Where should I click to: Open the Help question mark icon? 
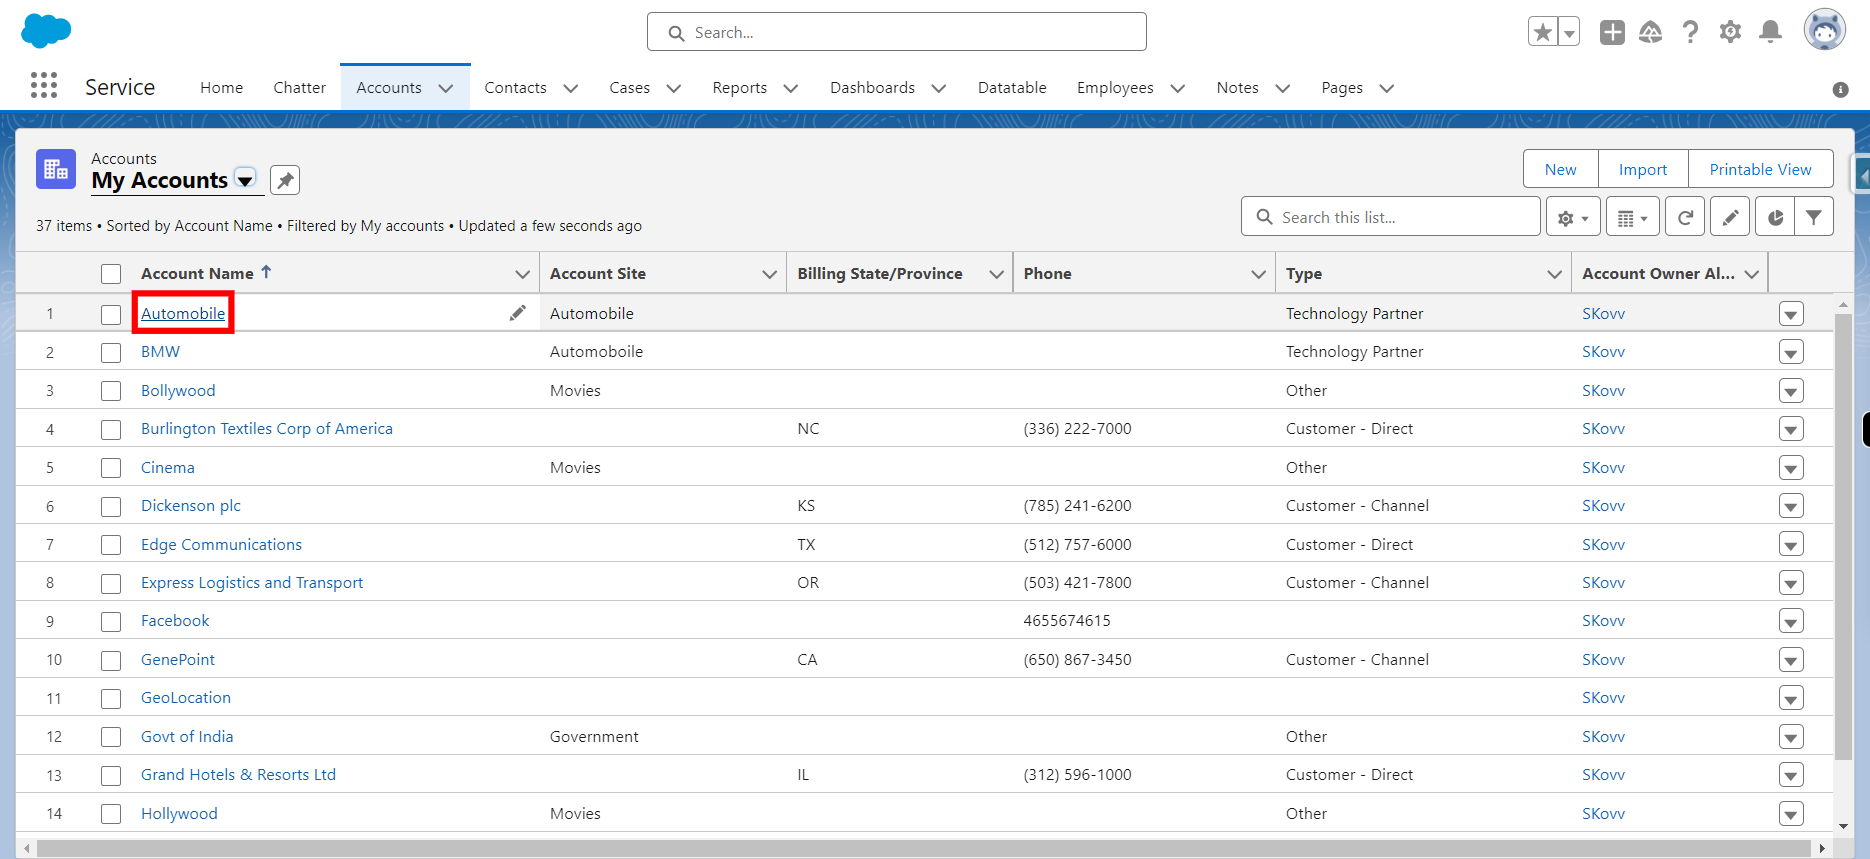[x=1690, y=32]
